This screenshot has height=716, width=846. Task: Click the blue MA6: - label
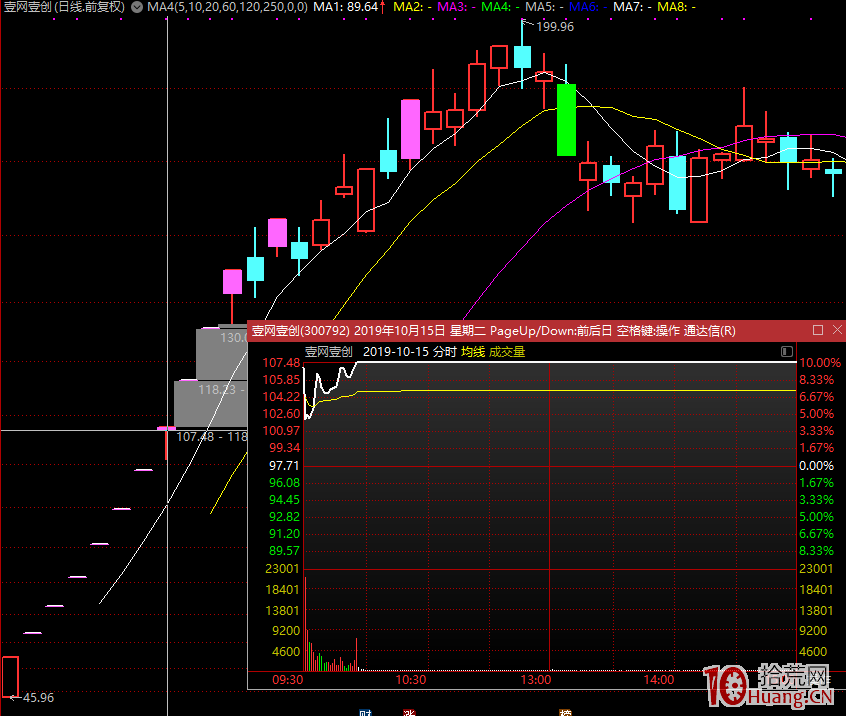[x=588, y=7]
